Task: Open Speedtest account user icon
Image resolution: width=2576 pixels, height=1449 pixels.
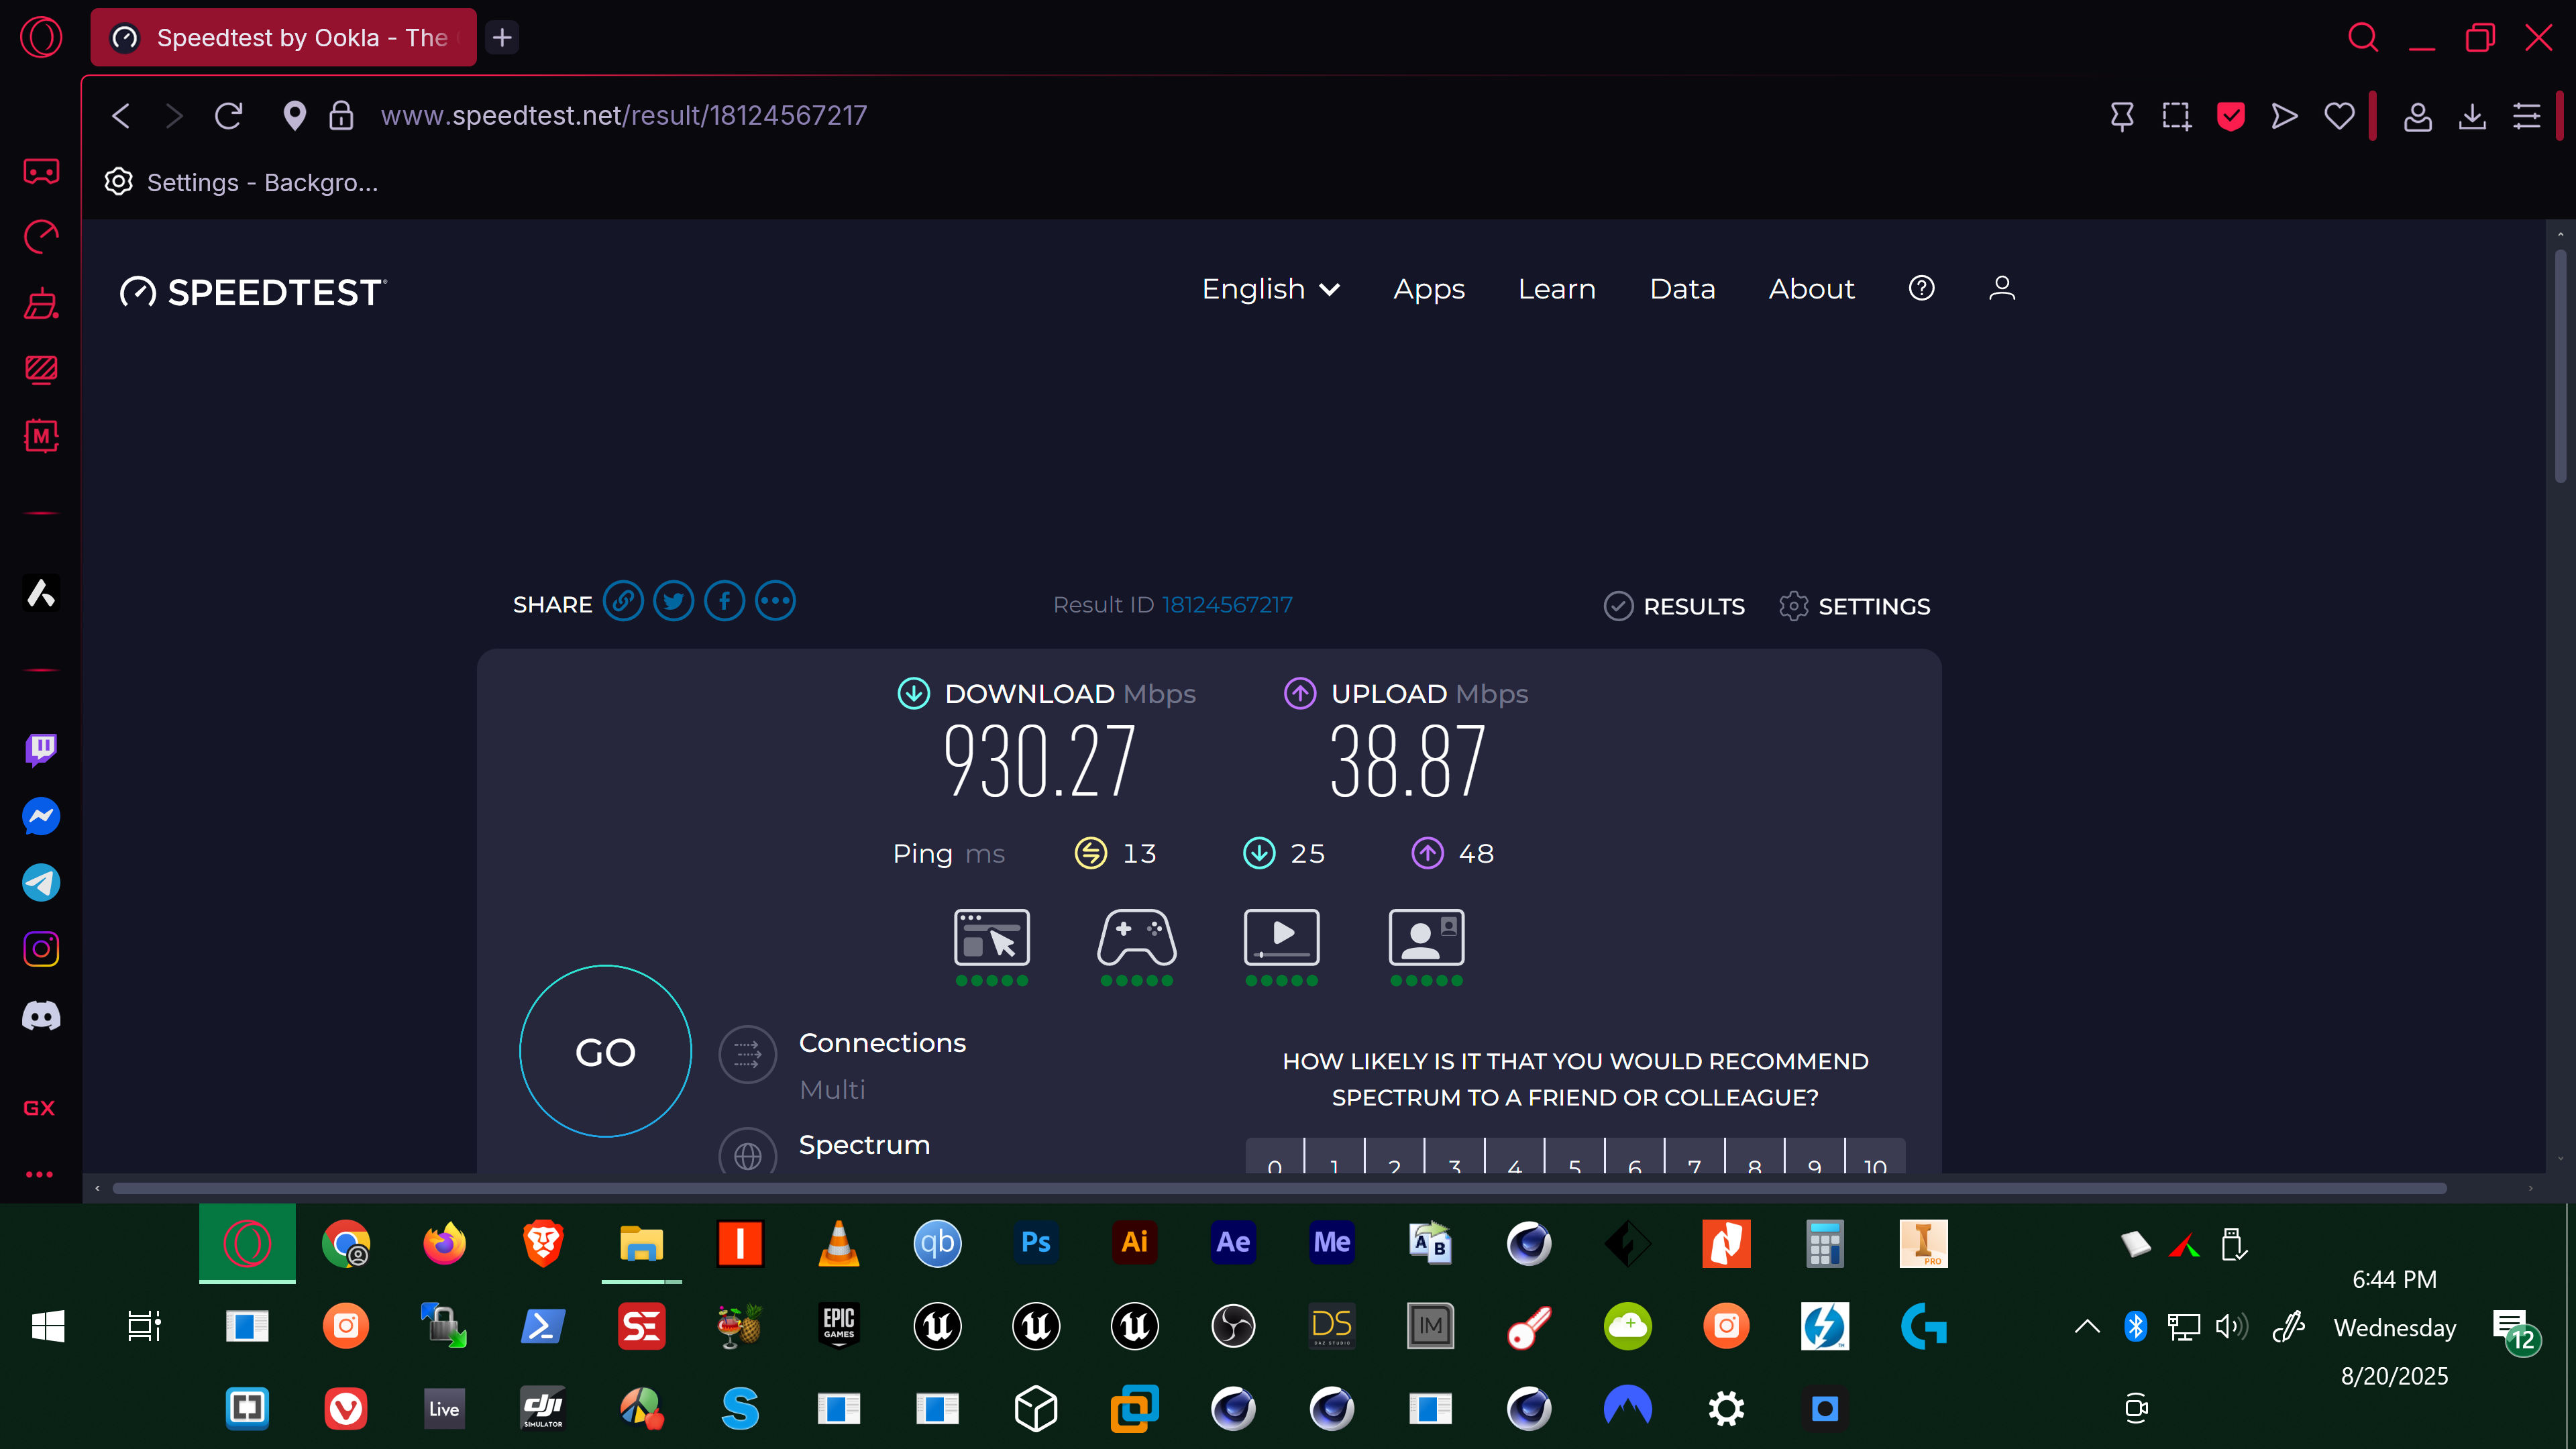Action: pos(2002,288)
